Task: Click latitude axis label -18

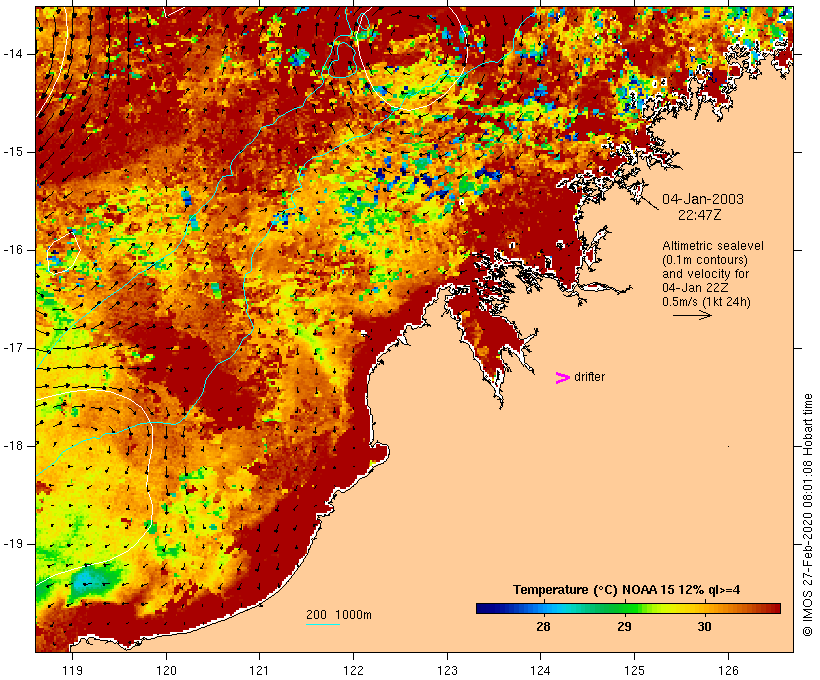Action: [x=13, y=446]
